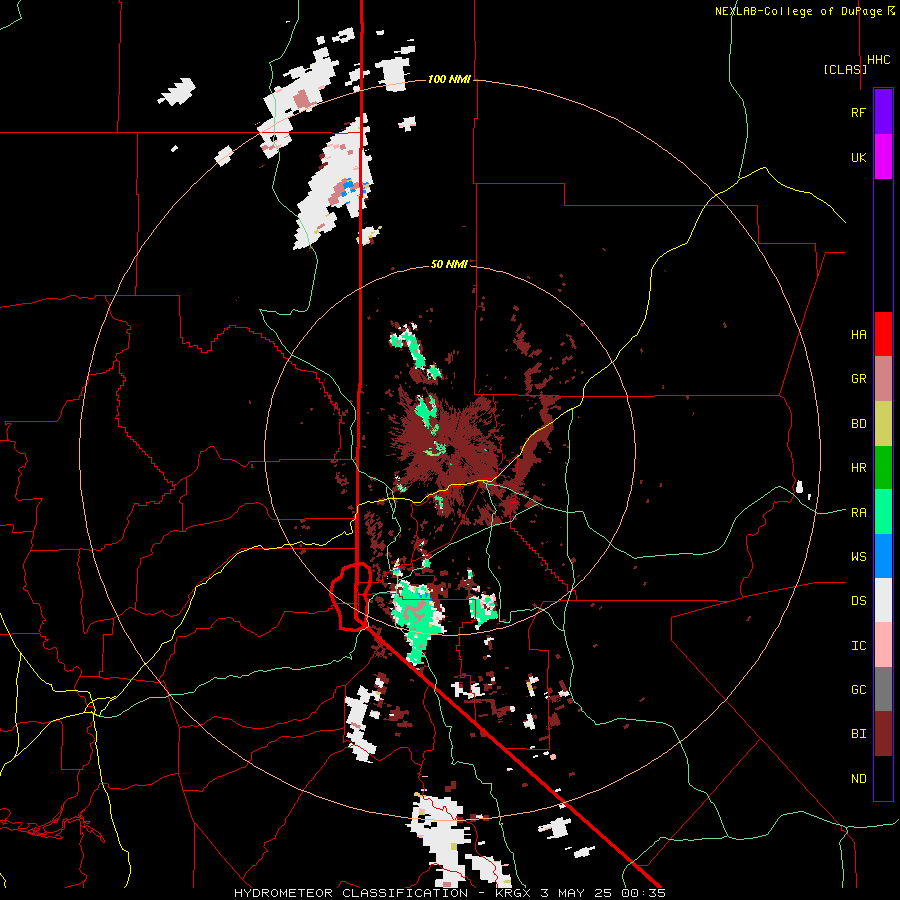Screen dimensions: 900x900
Task: Click the 'HA' legend label
Action: [x=858, y=335]
